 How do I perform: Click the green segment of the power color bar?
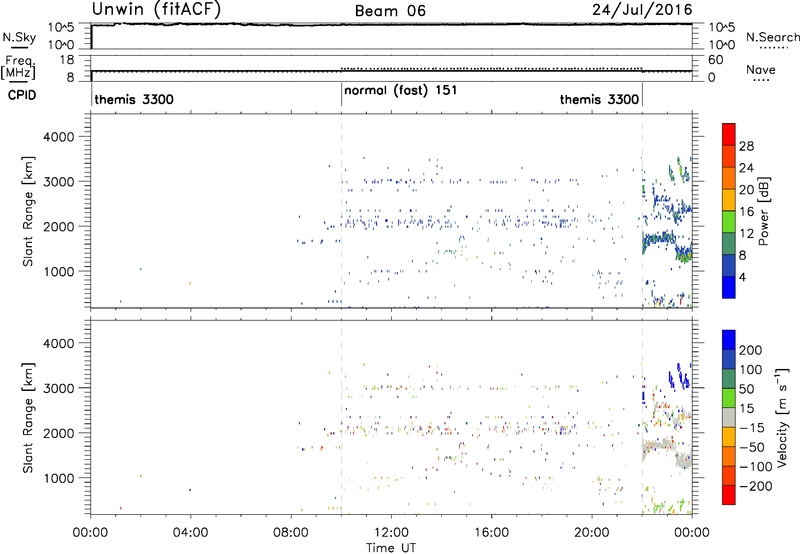[x=729, y=221]
